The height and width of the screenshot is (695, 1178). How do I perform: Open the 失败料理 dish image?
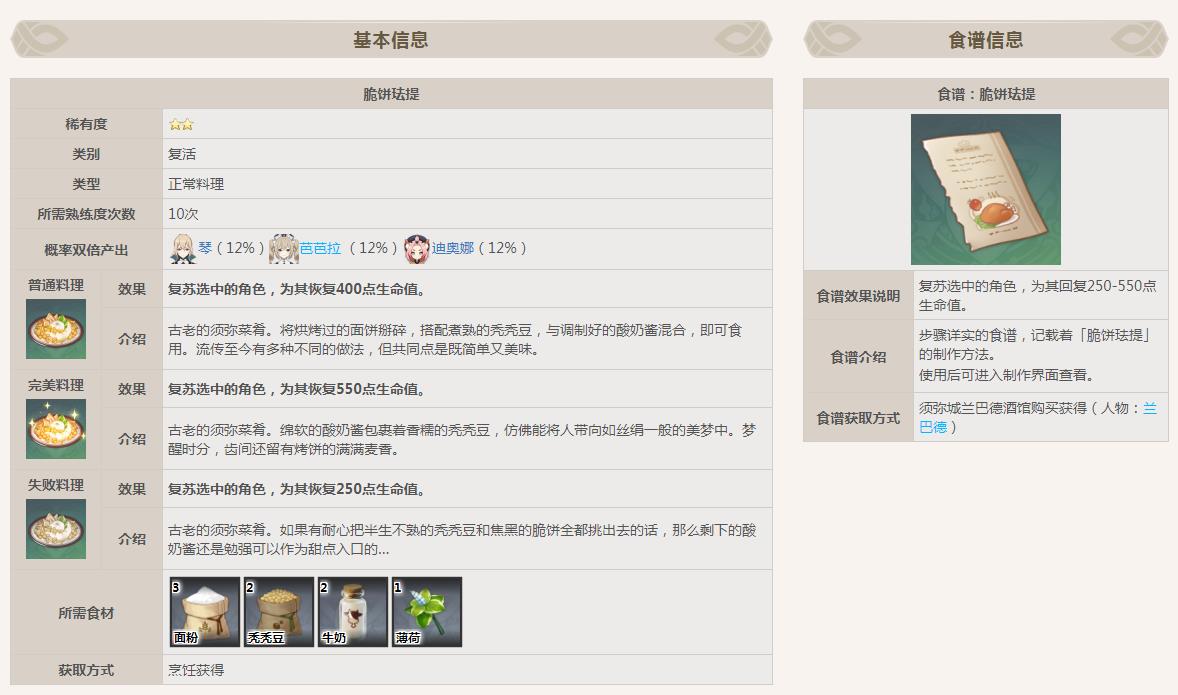coord(56,529)
